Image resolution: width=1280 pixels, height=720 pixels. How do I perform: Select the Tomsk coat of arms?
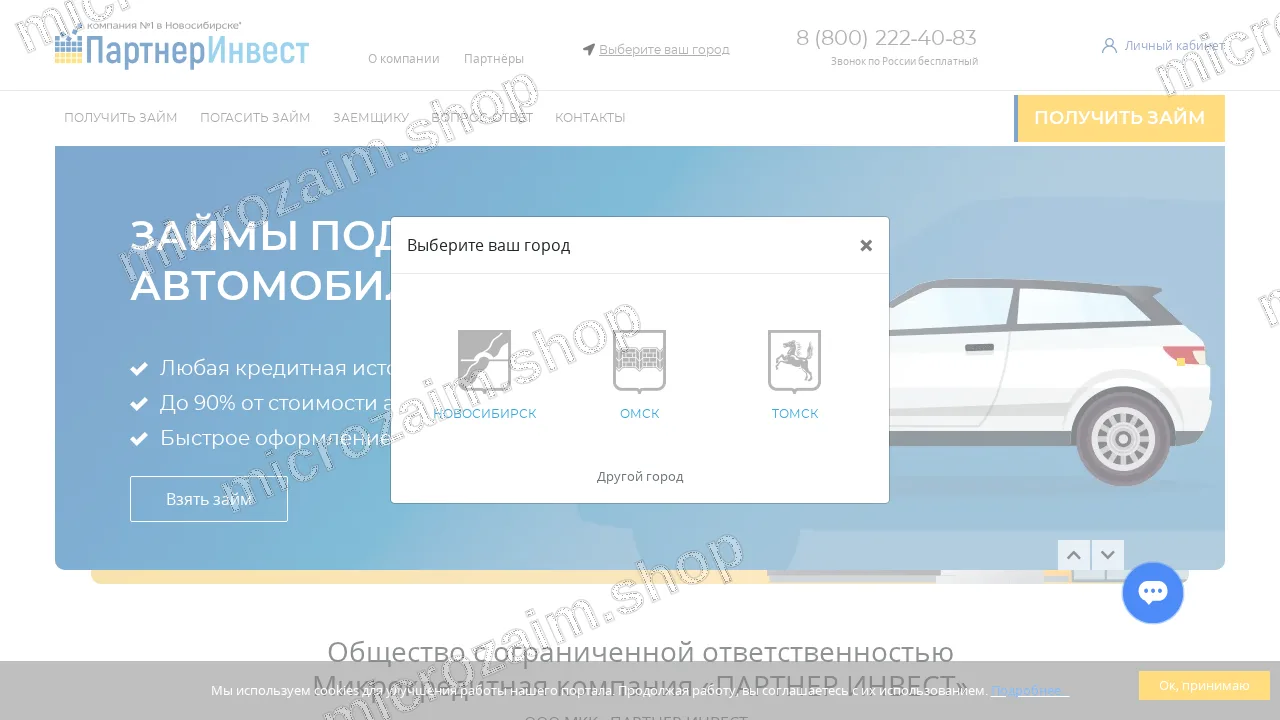click(x=795, y=361)
